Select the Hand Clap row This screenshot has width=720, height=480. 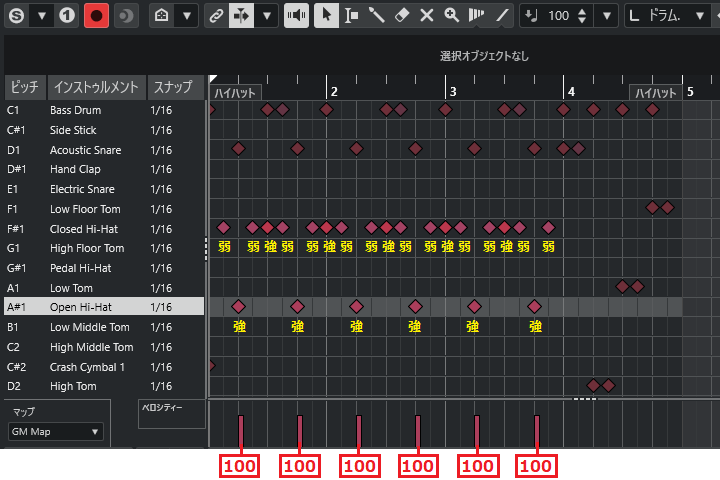coord(104,169)
